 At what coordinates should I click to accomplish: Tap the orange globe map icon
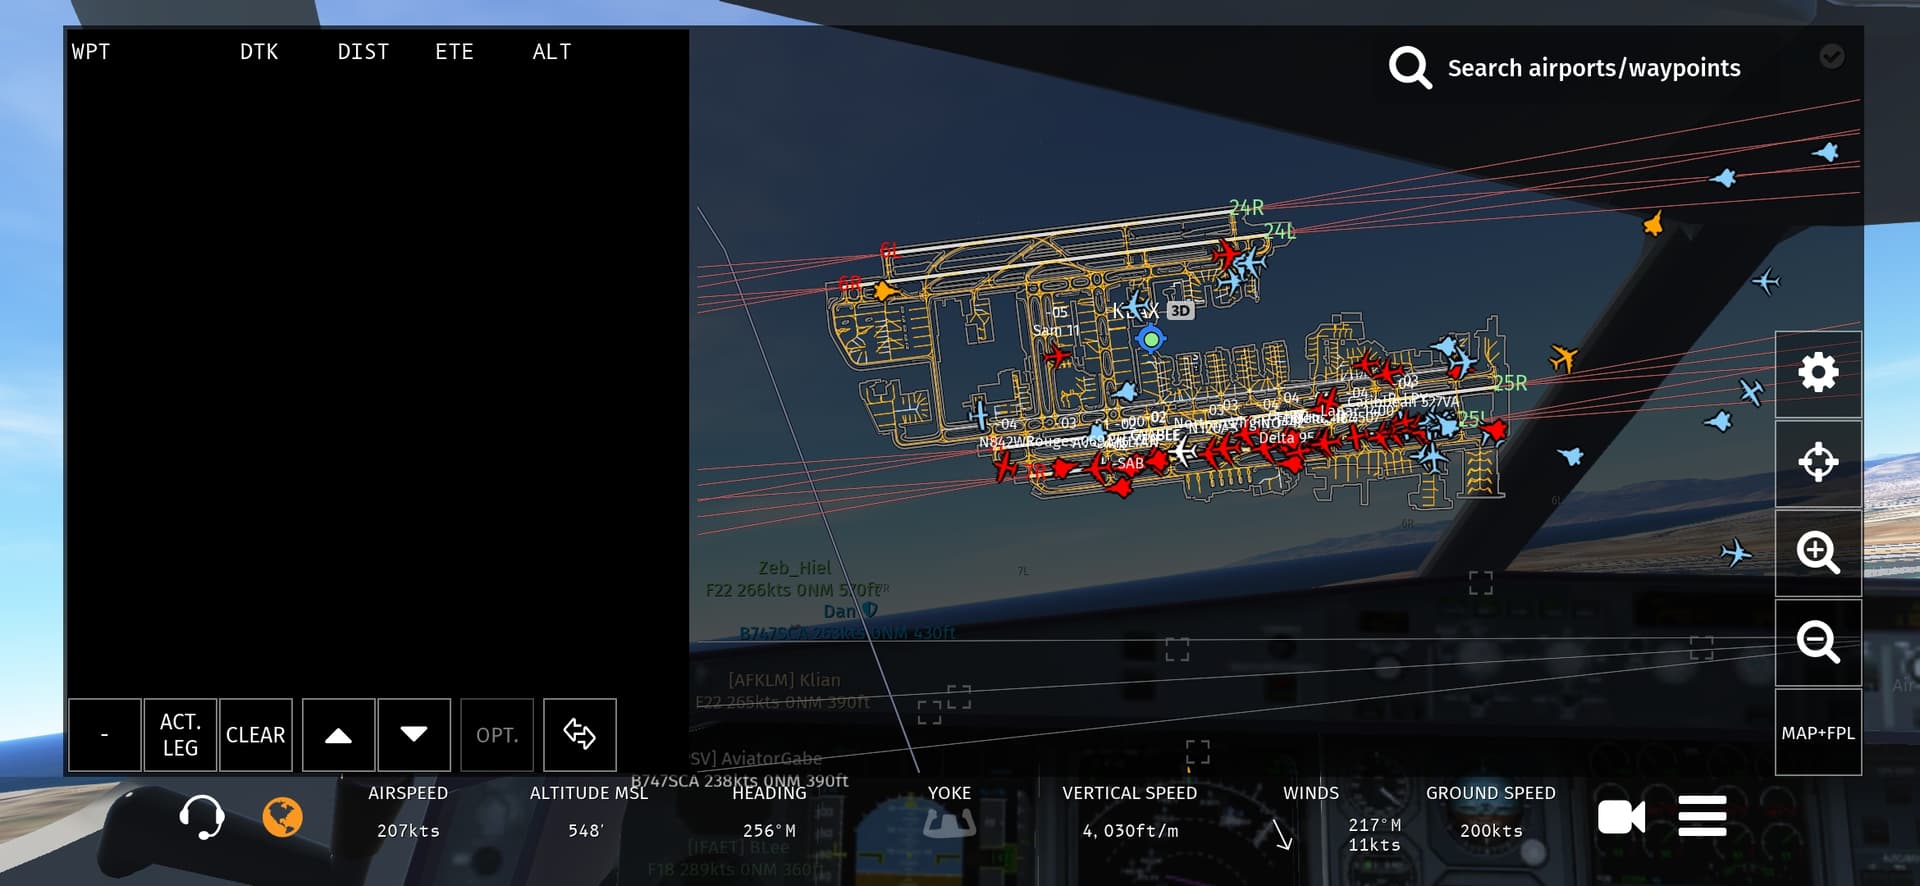tap(283, 817)
